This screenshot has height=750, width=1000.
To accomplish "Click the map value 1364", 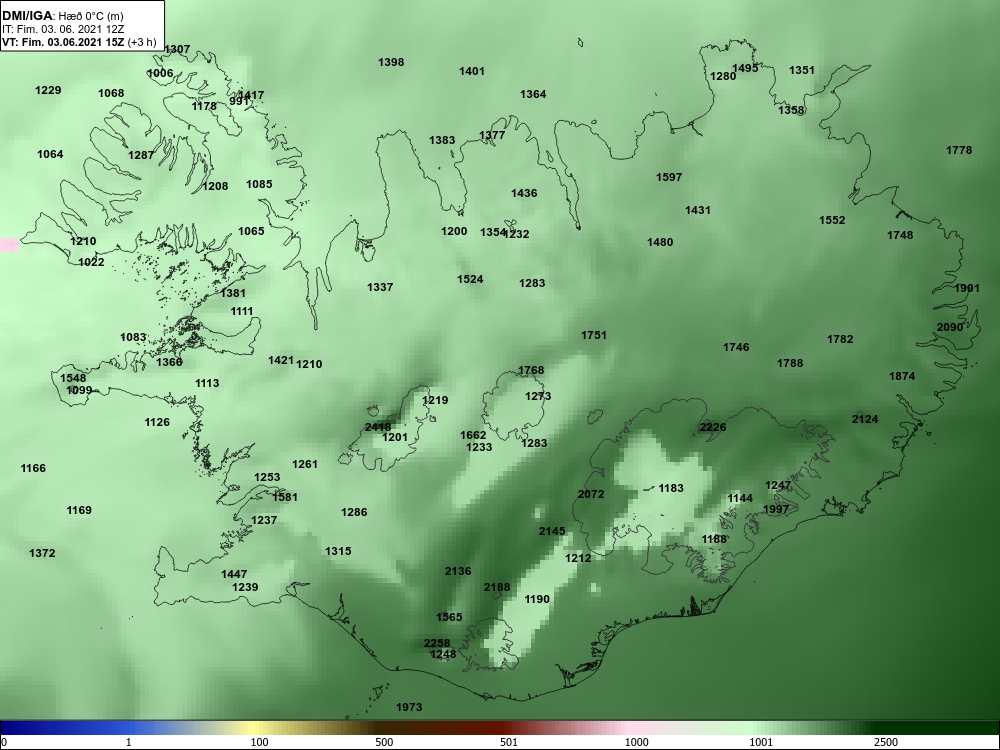I will [533, 94].
